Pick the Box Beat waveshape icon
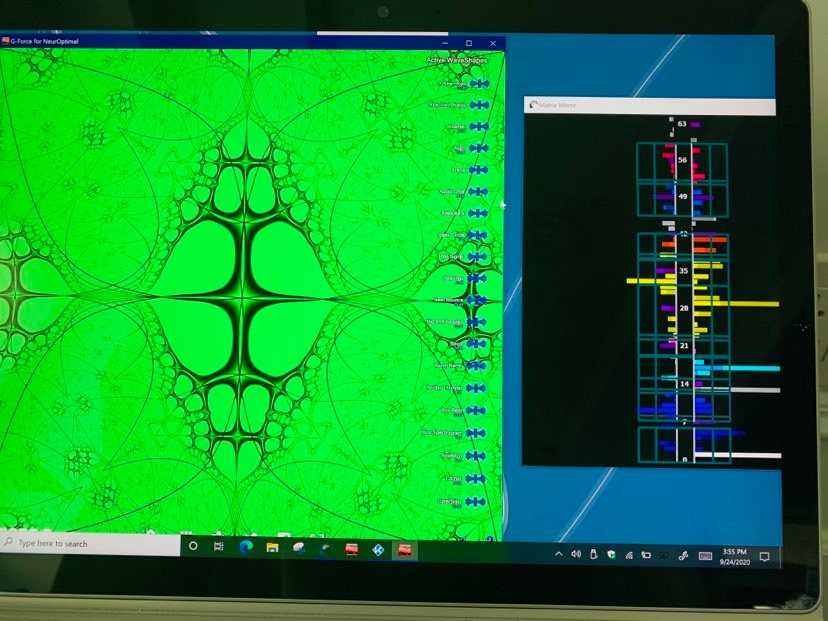Viewport: 828px width, 621px height. pyautogui.click(x=476, y=410)
